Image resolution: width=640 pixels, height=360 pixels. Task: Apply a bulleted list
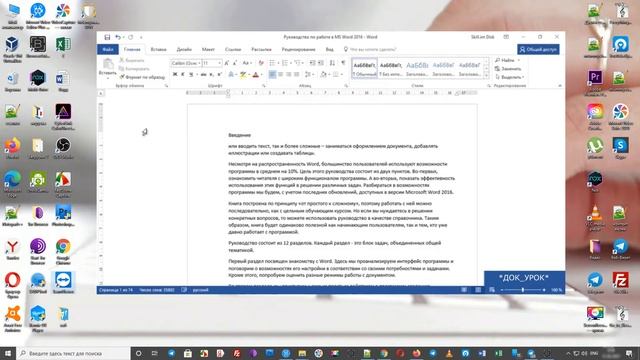pyautogui.click(x=273, y=63)
